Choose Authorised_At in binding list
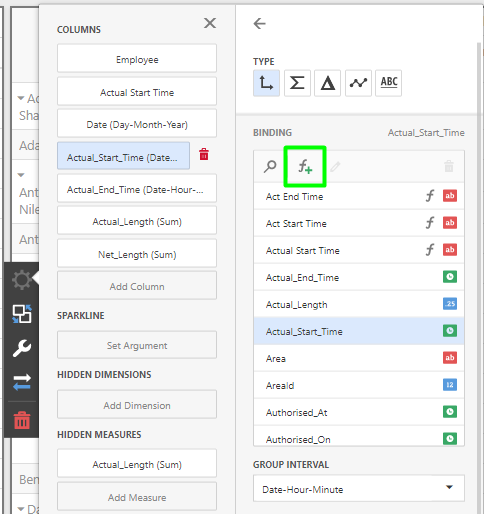Screen dimensions: 484x514 click(359, 412)
